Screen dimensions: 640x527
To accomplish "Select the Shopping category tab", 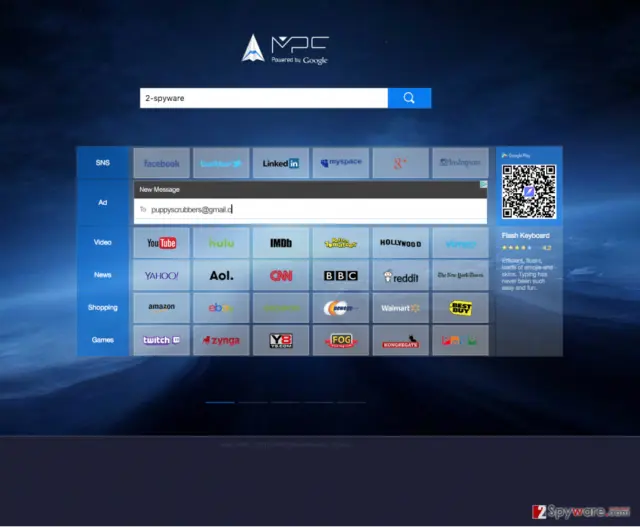I will (103, 307).
